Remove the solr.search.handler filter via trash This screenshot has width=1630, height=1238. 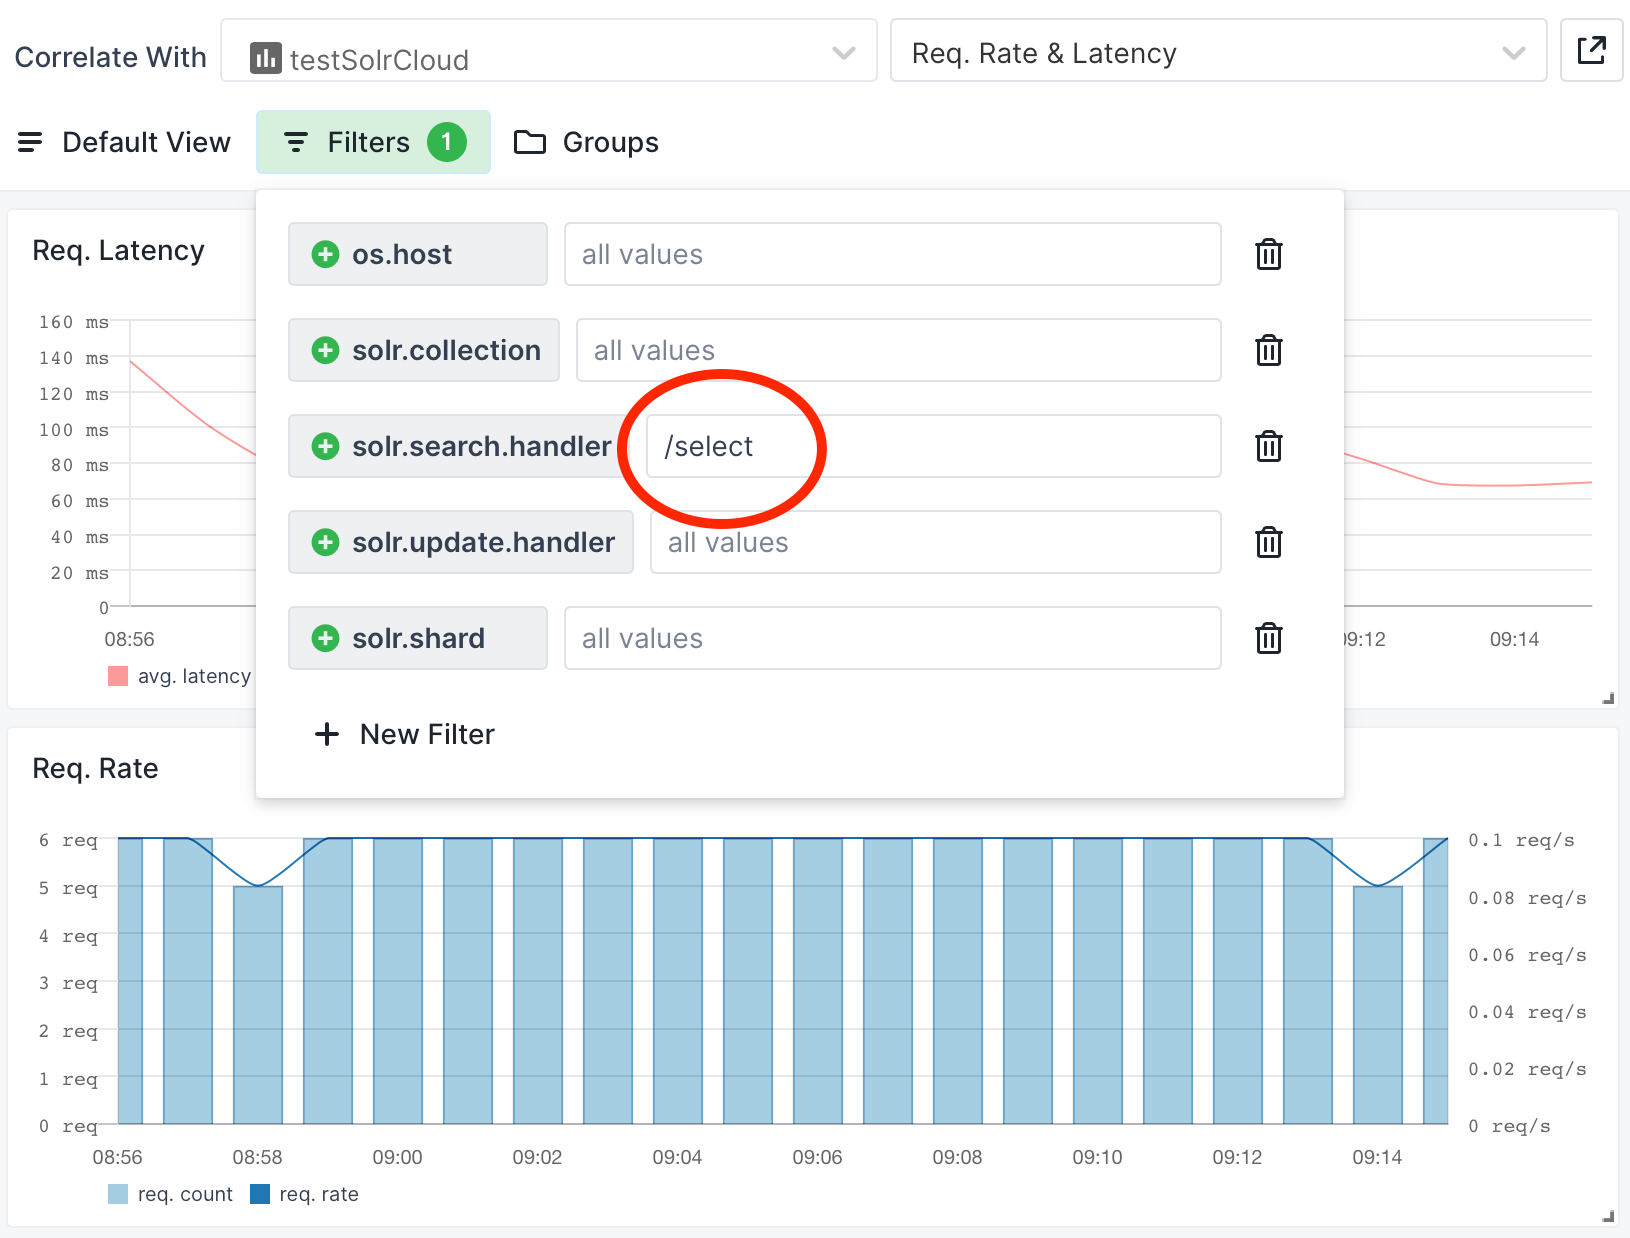[1269, 446]
